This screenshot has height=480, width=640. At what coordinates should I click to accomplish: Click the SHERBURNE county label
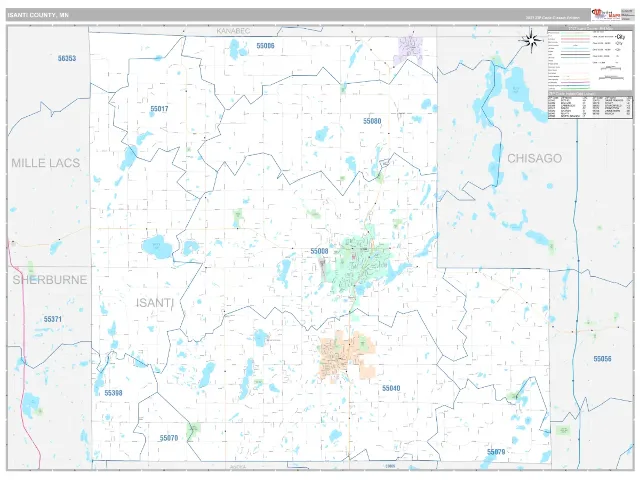click(x=50, y=280)
